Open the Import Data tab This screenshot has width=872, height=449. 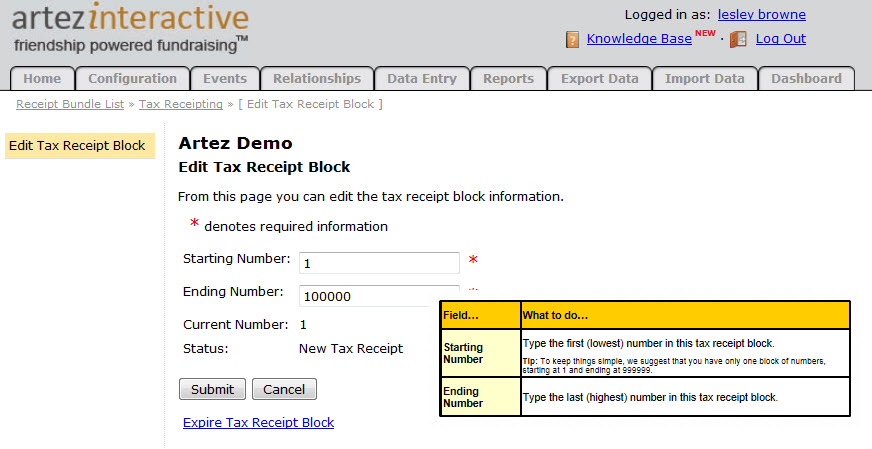(704, 79)
